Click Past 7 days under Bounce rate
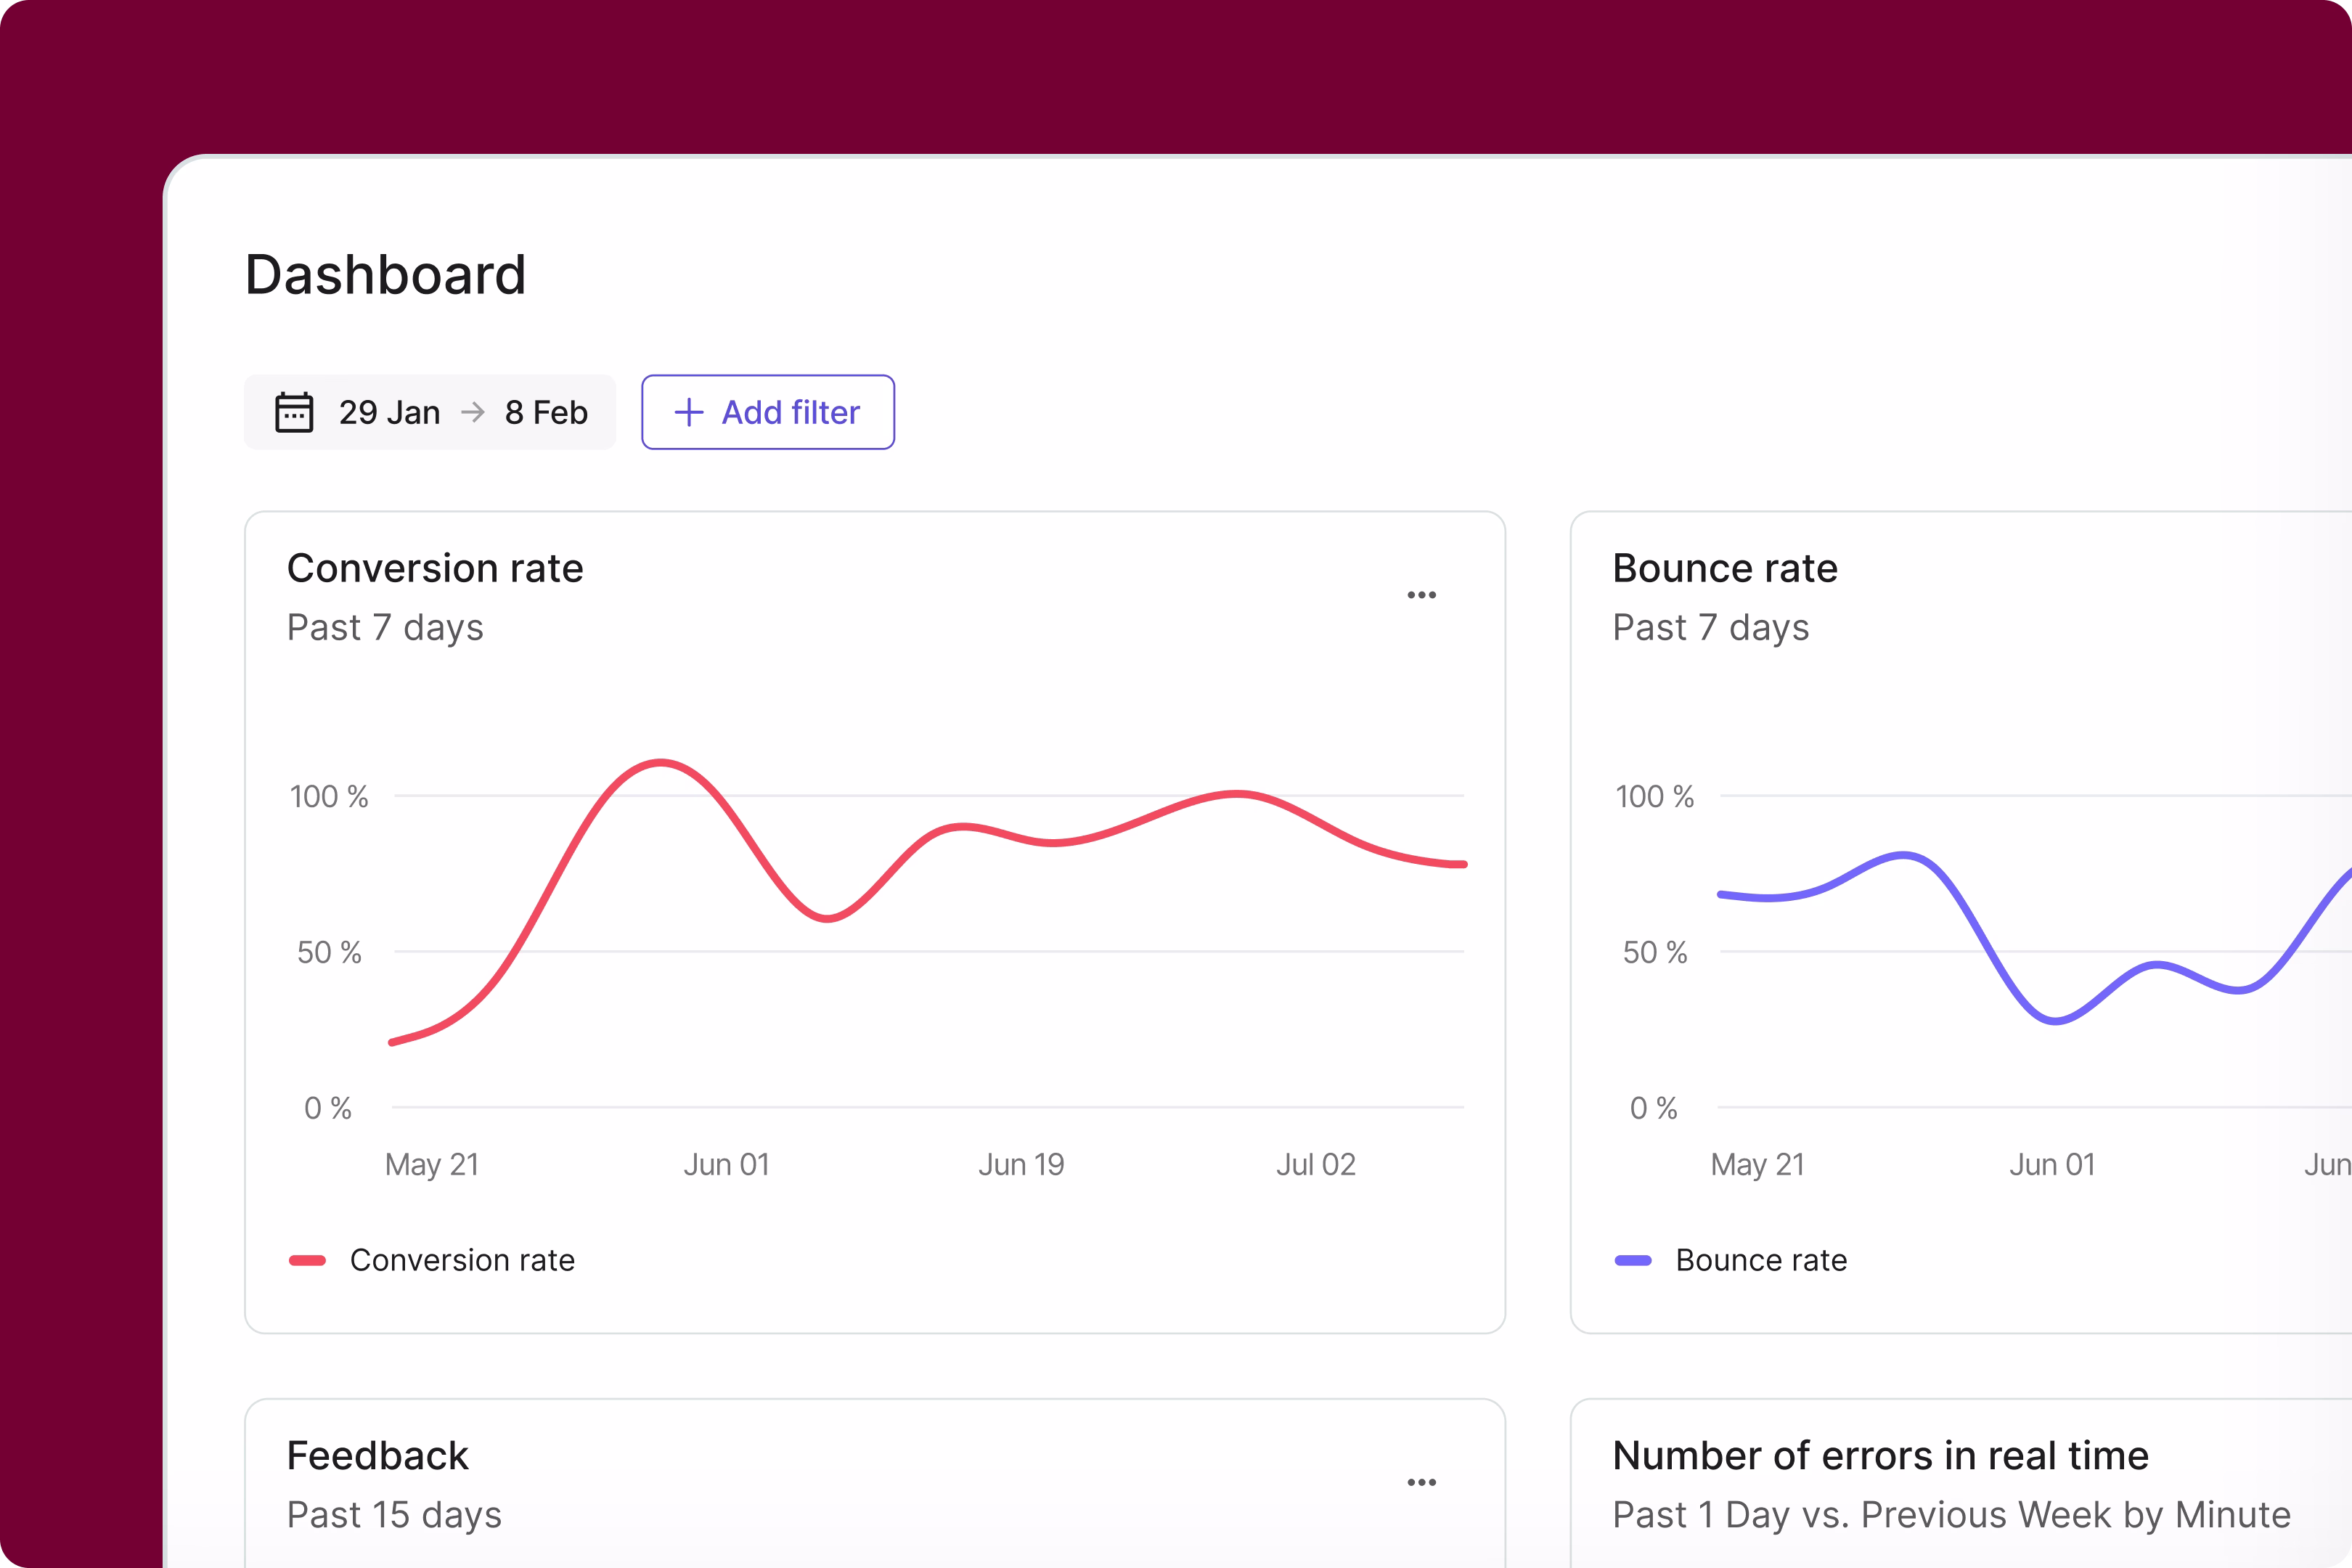This screenshot has width=2352, height=1568. 1711,628
